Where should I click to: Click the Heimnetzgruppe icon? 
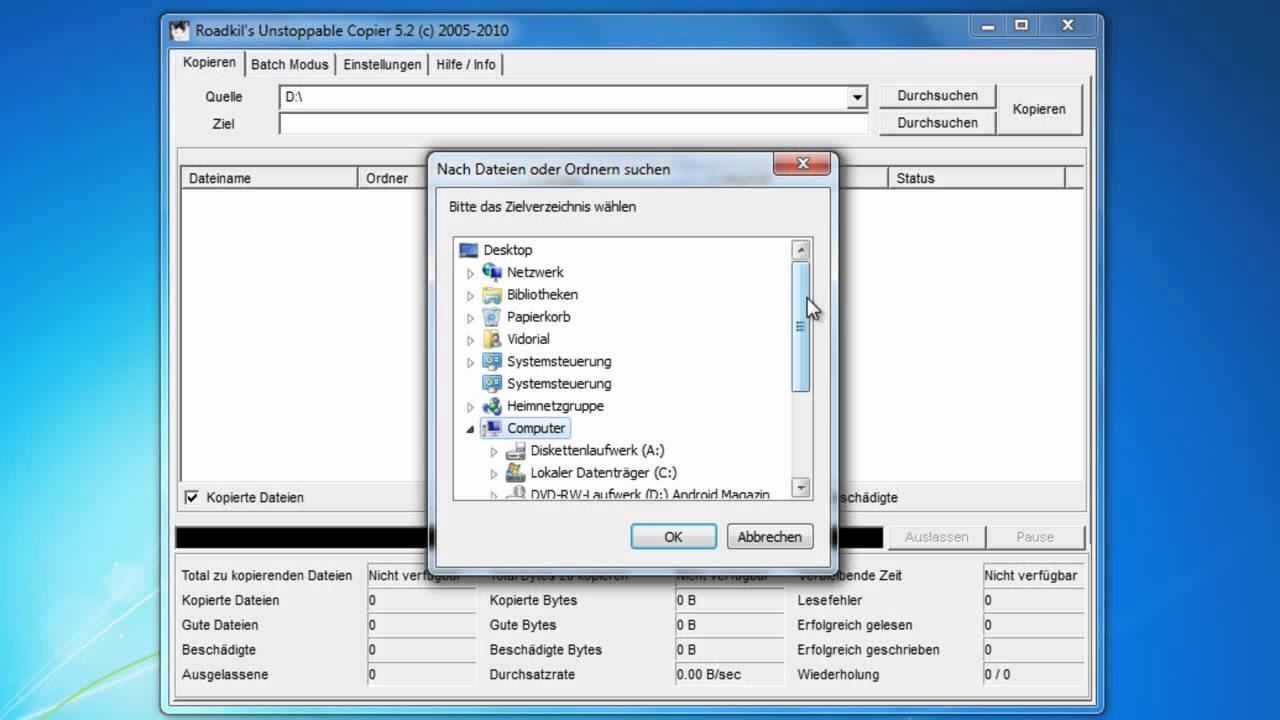492,406
